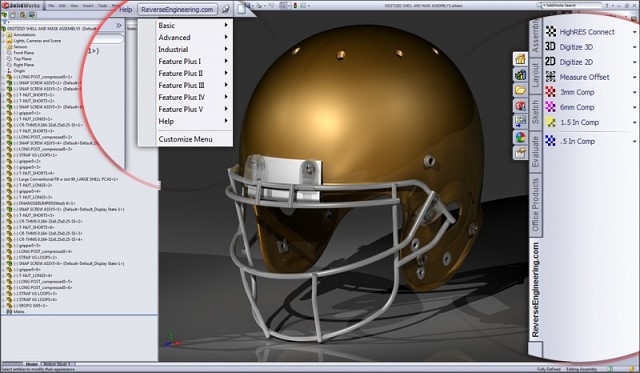This screenshot has width=640, height=373.
Task: Open the View Palette task pane icon
Action: [520, 121]
